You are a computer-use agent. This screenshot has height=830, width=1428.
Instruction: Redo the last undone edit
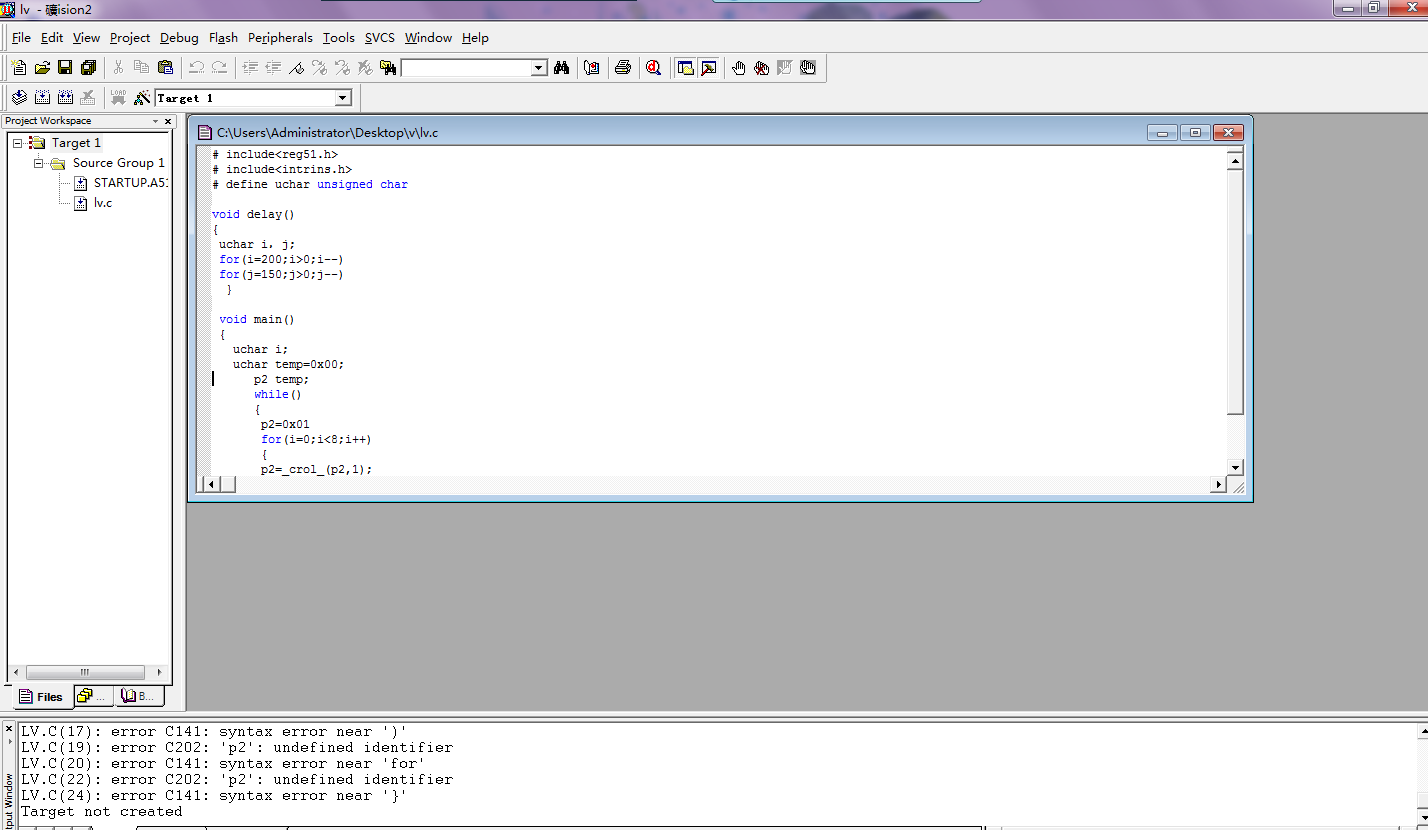219,68
